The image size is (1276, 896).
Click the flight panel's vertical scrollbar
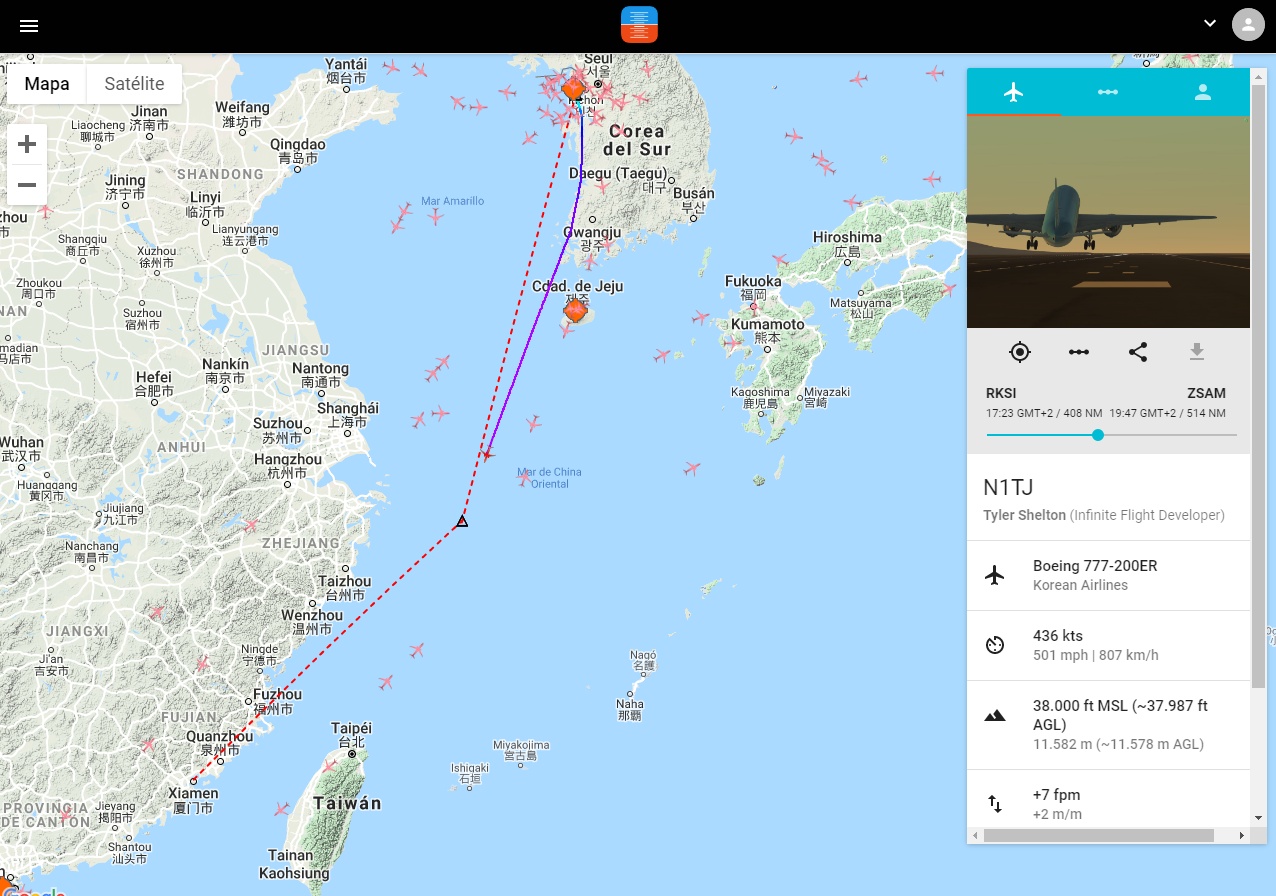click(x=1259, y=387)
